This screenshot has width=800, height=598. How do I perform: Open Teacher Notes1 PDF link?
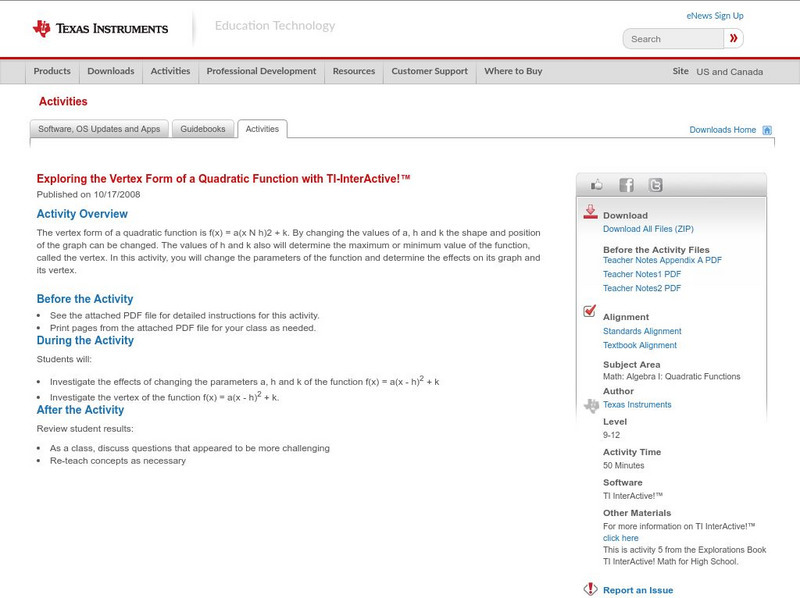tap(642, 275)
